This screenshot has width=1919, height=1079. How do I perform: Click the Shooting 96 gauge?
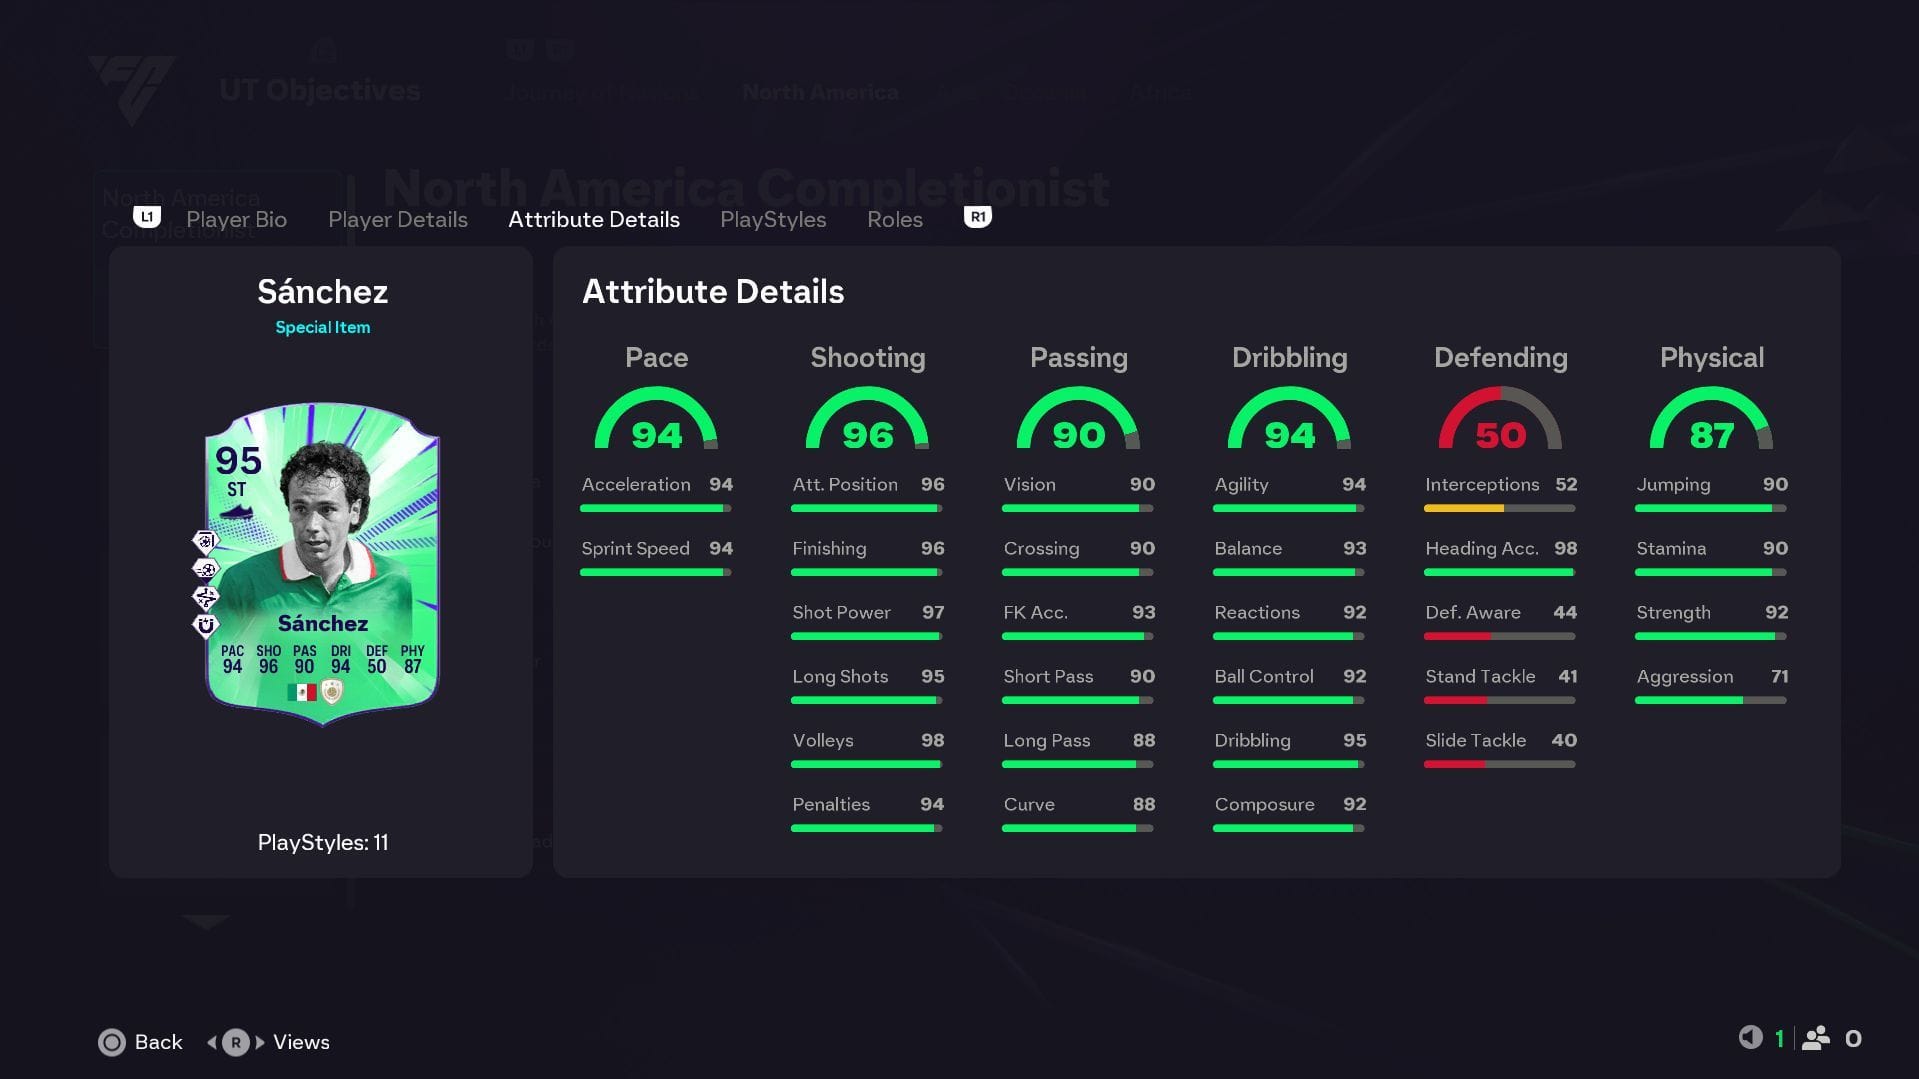coord(867,418)
